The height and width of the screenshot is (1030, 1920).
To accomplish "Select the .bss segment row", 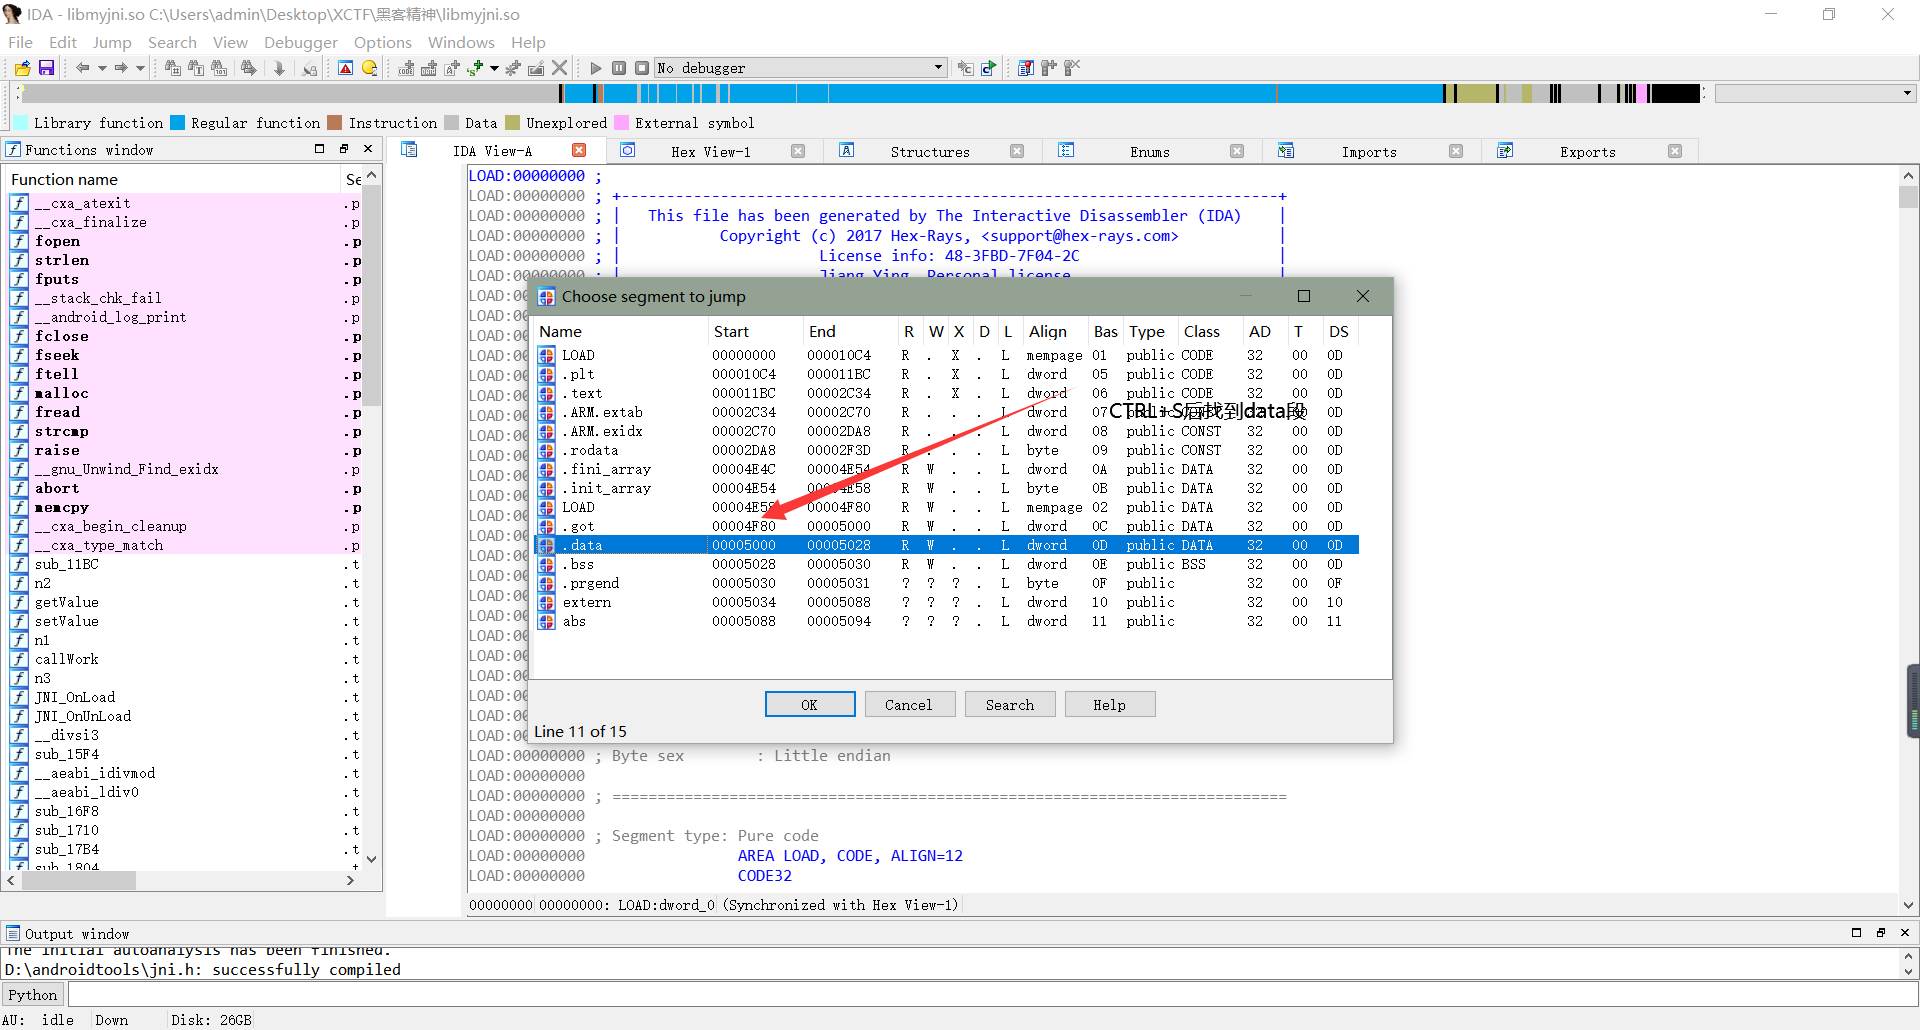I will [x=947, y=564].
